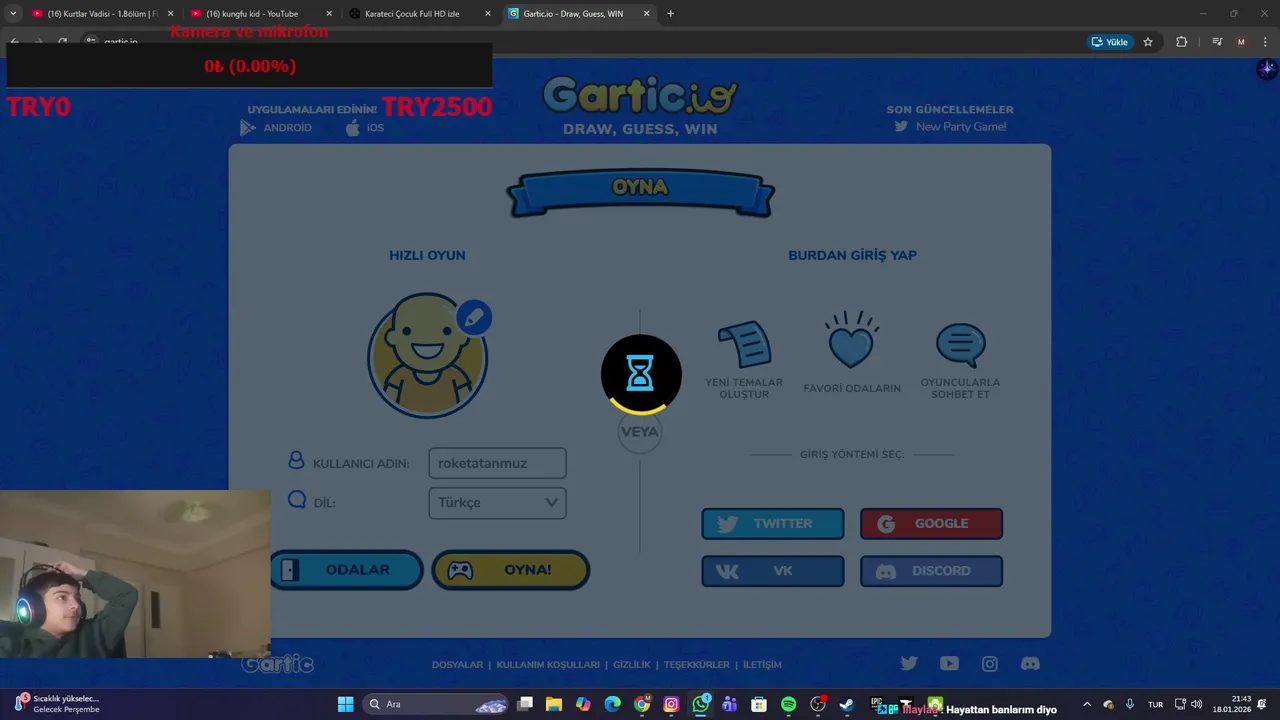Image resolution: width=1280 pixels, height=720 pixels.
Task: Open Chrome three-dot menu
Action: (1266, 42)
